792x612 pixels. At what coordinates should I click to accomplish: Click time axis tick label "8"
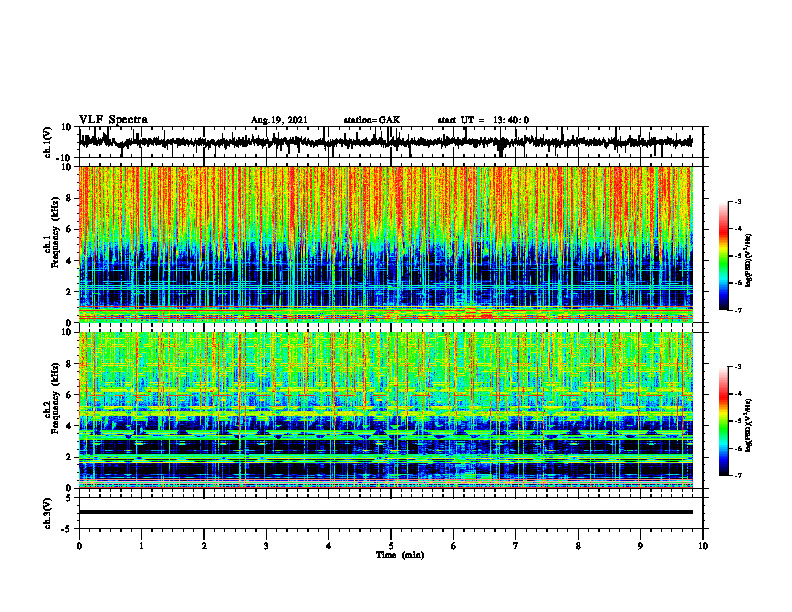578,546
